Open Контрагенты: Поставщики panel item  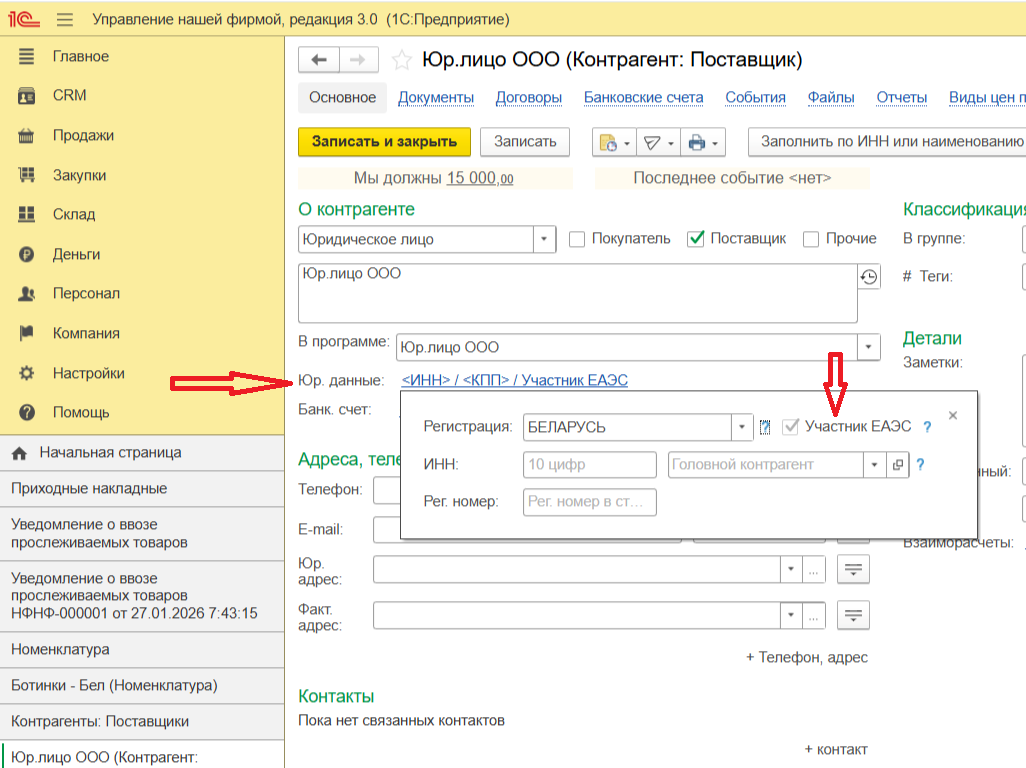click(142, 722)
